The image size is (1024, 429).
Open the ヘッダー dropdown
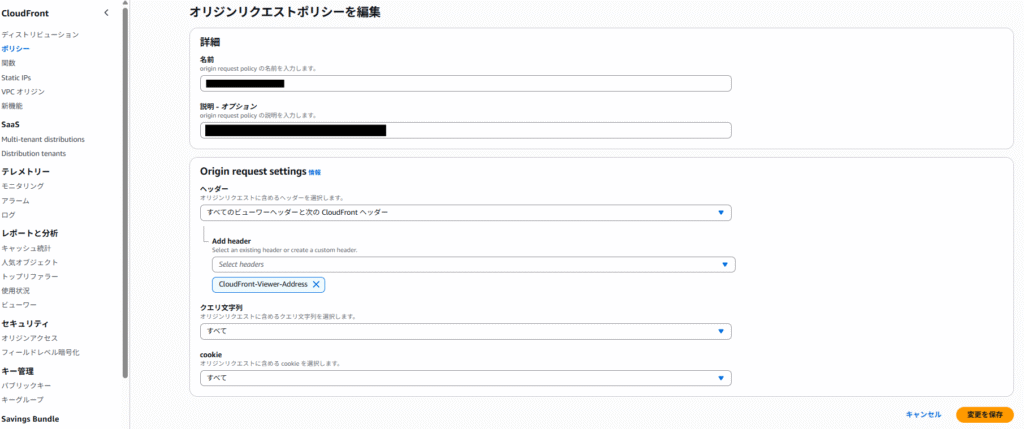pos(465,213)
